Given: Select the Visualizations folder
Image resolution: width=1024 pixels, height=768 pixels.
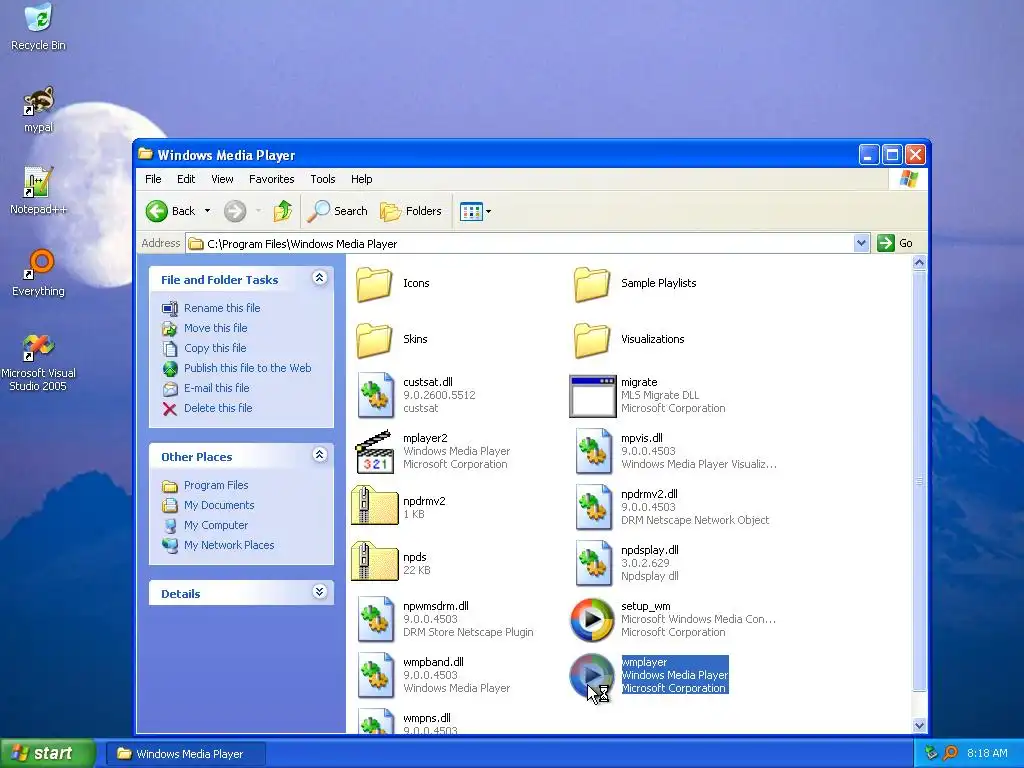Looking at the screenshot, I should coord(592,340).
